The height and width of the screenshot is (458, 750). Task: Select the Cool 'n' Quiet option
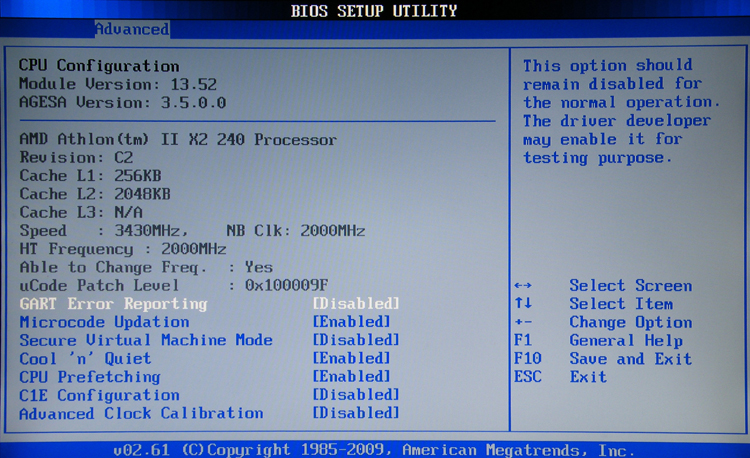[x=85, y=359]
